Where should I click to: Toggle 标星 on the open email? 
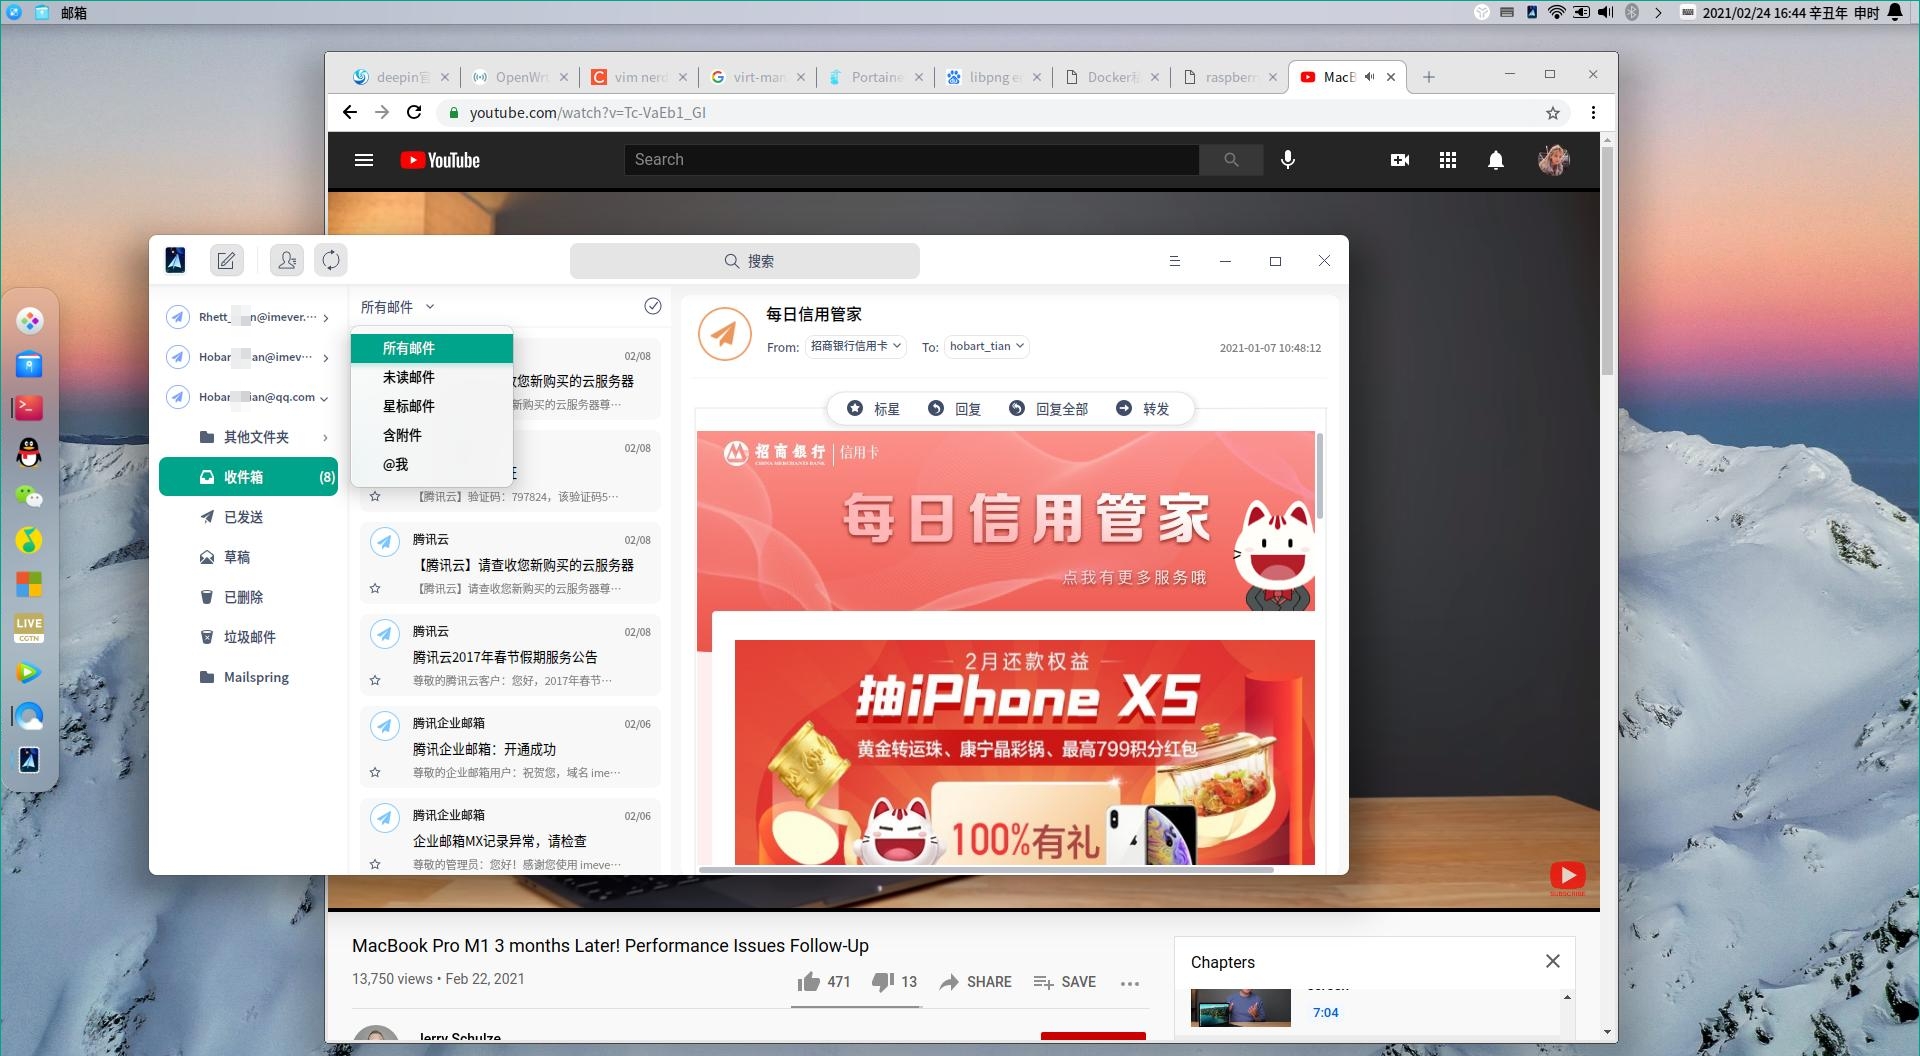(873, 408)
